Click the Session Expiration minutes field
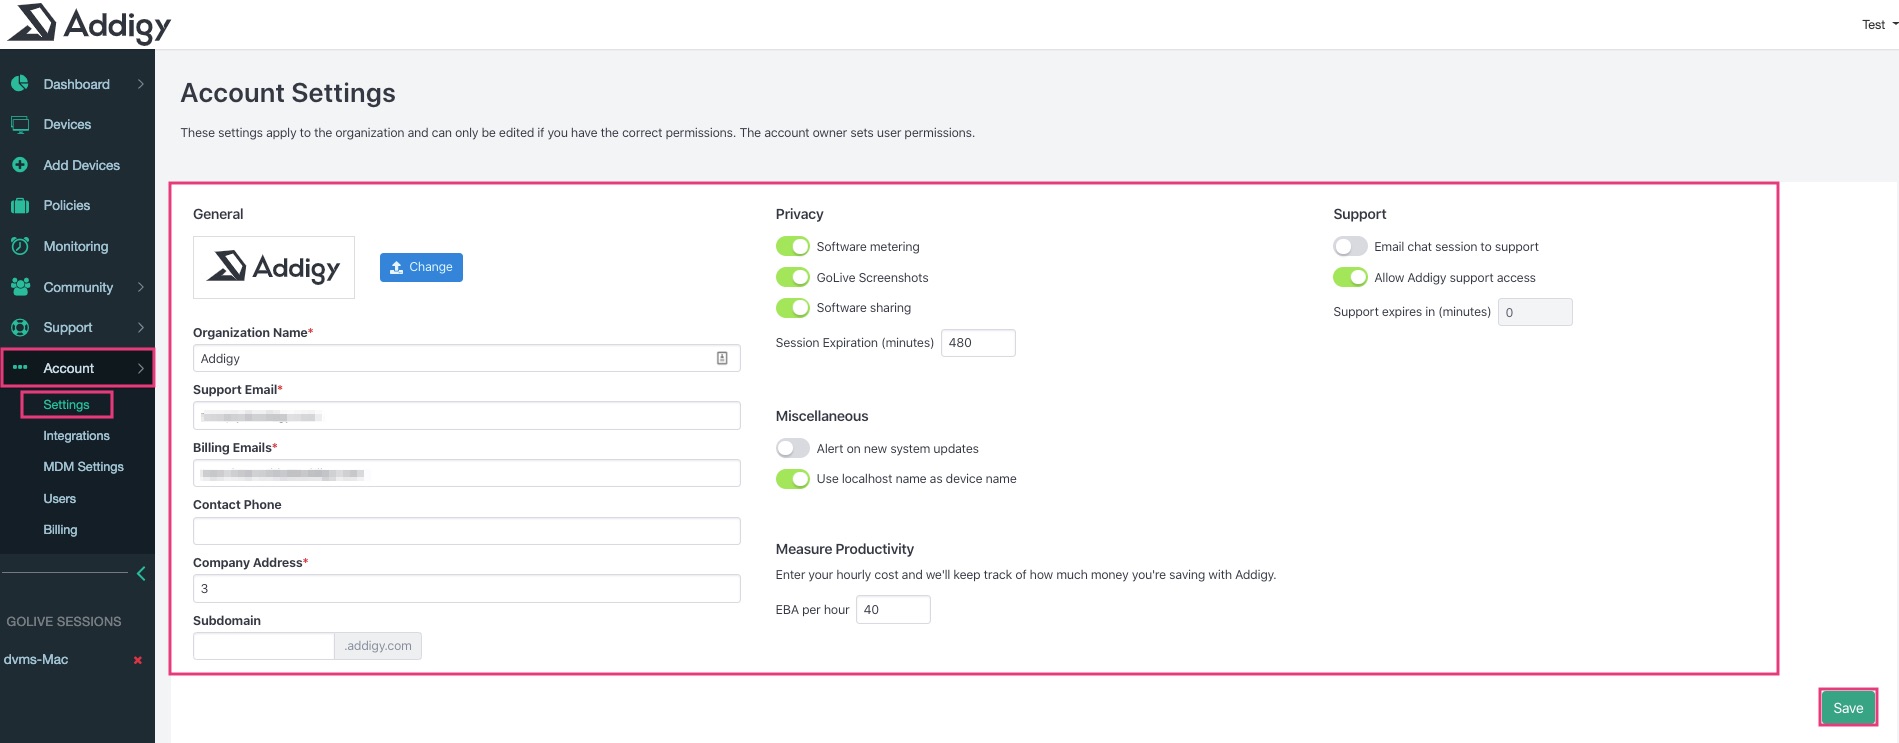 (977, 343)
